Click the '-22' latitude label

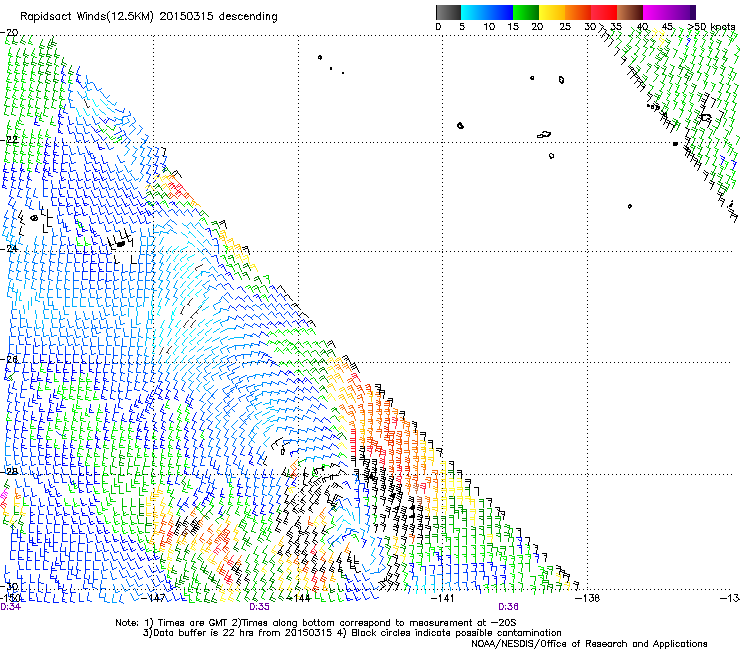coord(9,139)
